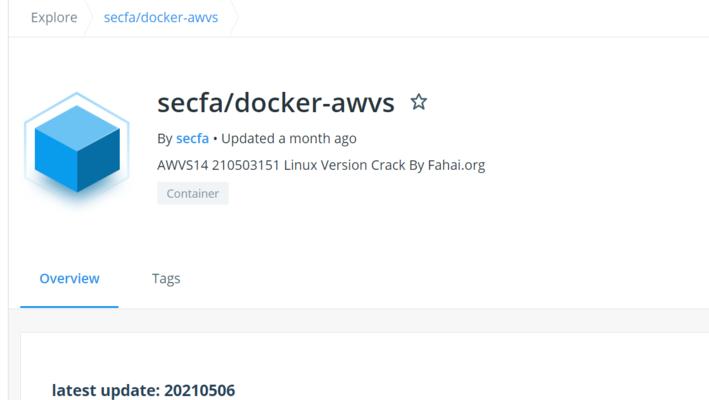
Task: Click the chevron separator after Explore
Action: (90, 18)
